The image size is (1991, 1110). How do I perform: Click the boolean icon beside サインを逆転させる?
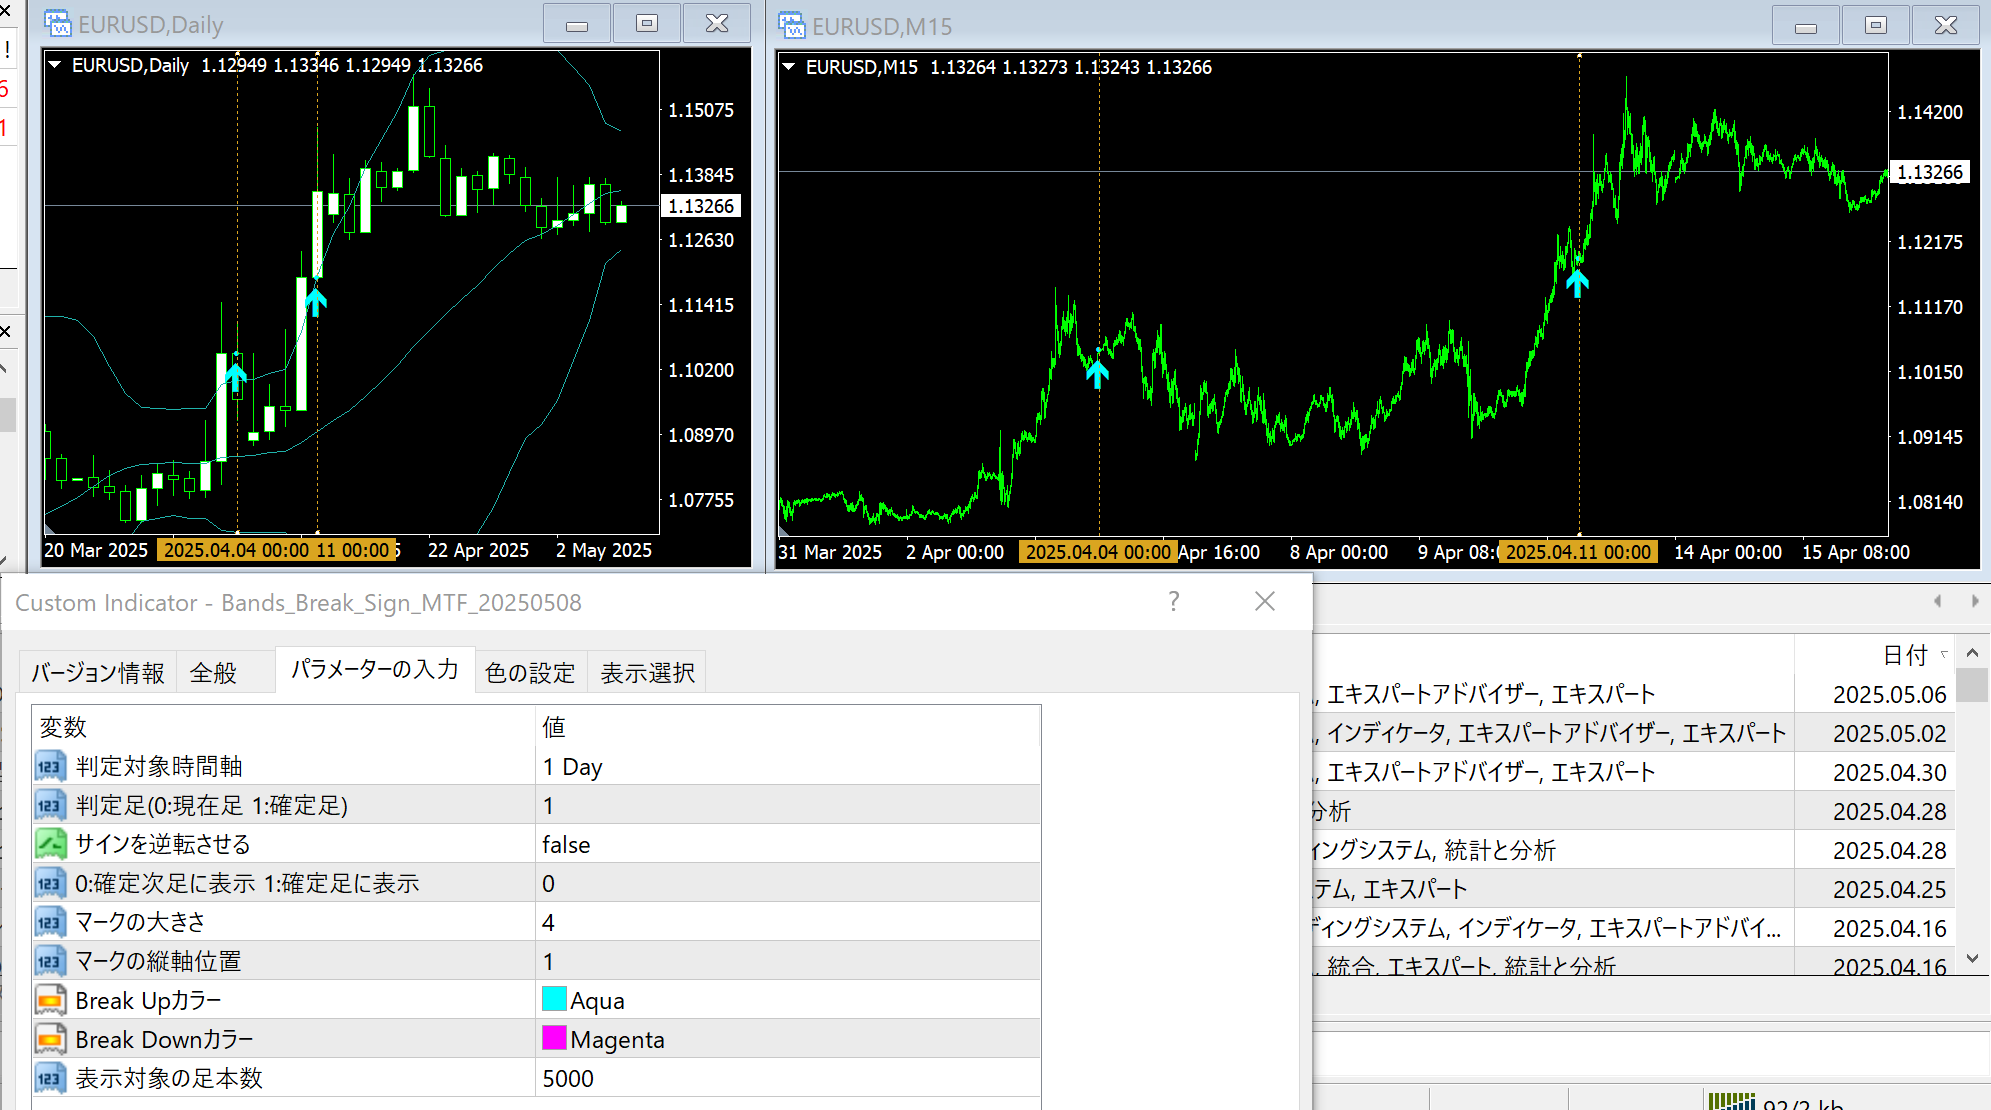(x=50, y=845)
